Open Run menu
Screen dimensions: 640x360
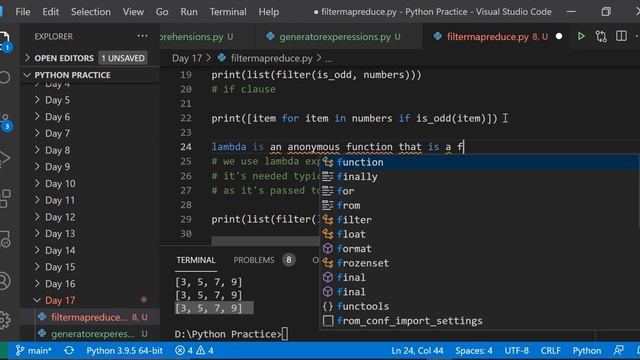pos(189,12)
